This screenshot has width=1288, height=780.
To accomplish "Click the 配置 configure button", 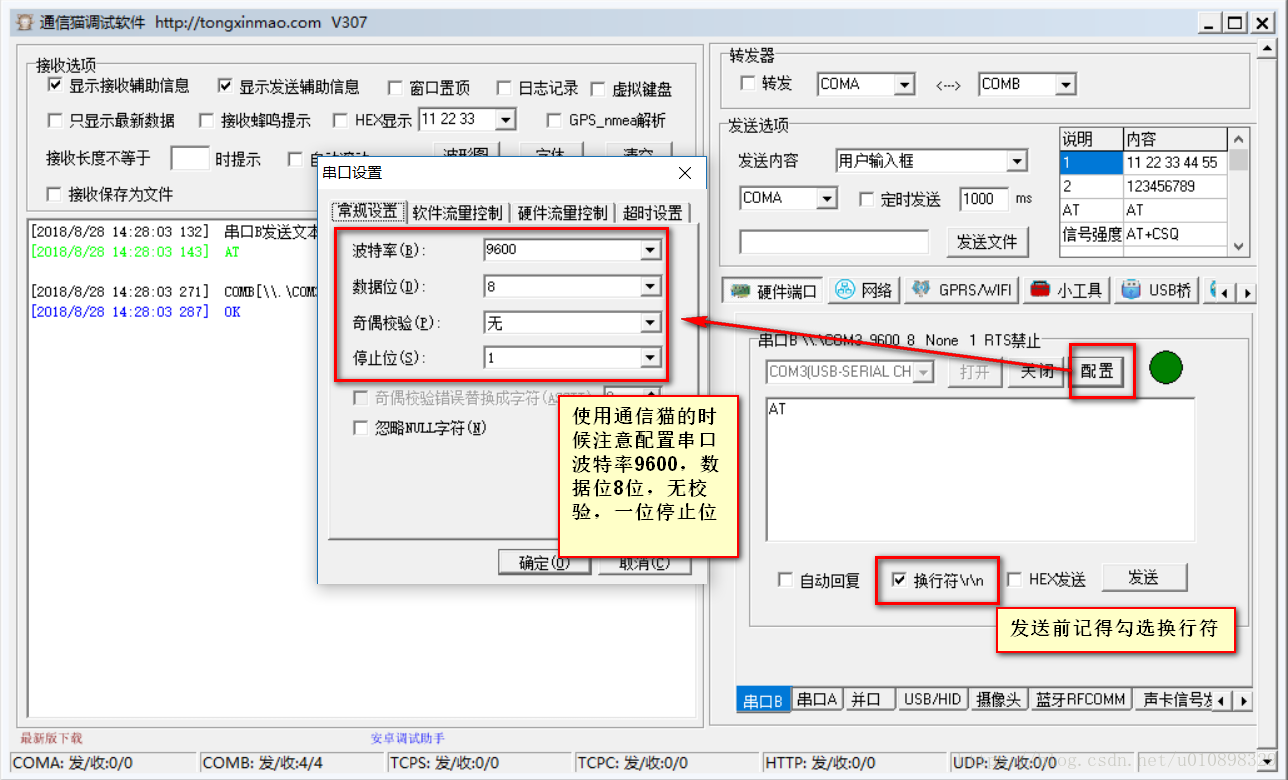I will click(x=1096, y=372).
